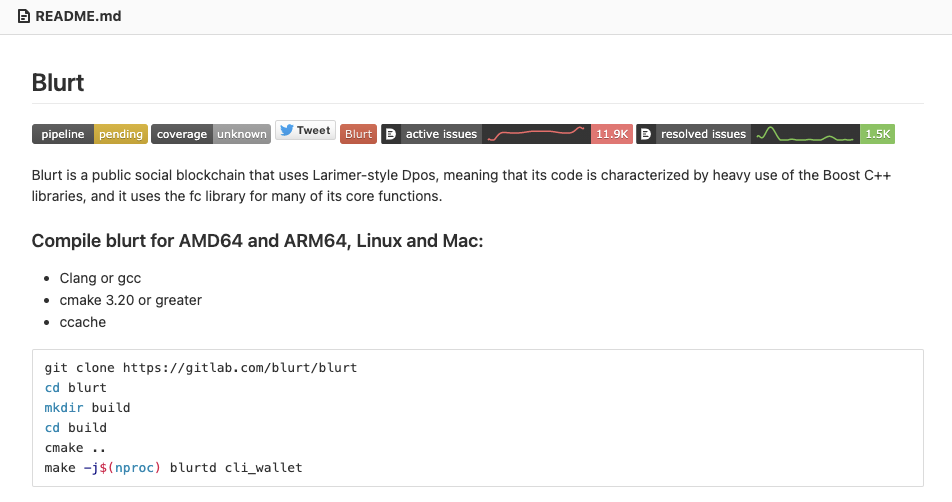Screen dimensions: 952x502
Task: Click the 'Clang or gcc' list item
Action: click(x=100, y=278)
